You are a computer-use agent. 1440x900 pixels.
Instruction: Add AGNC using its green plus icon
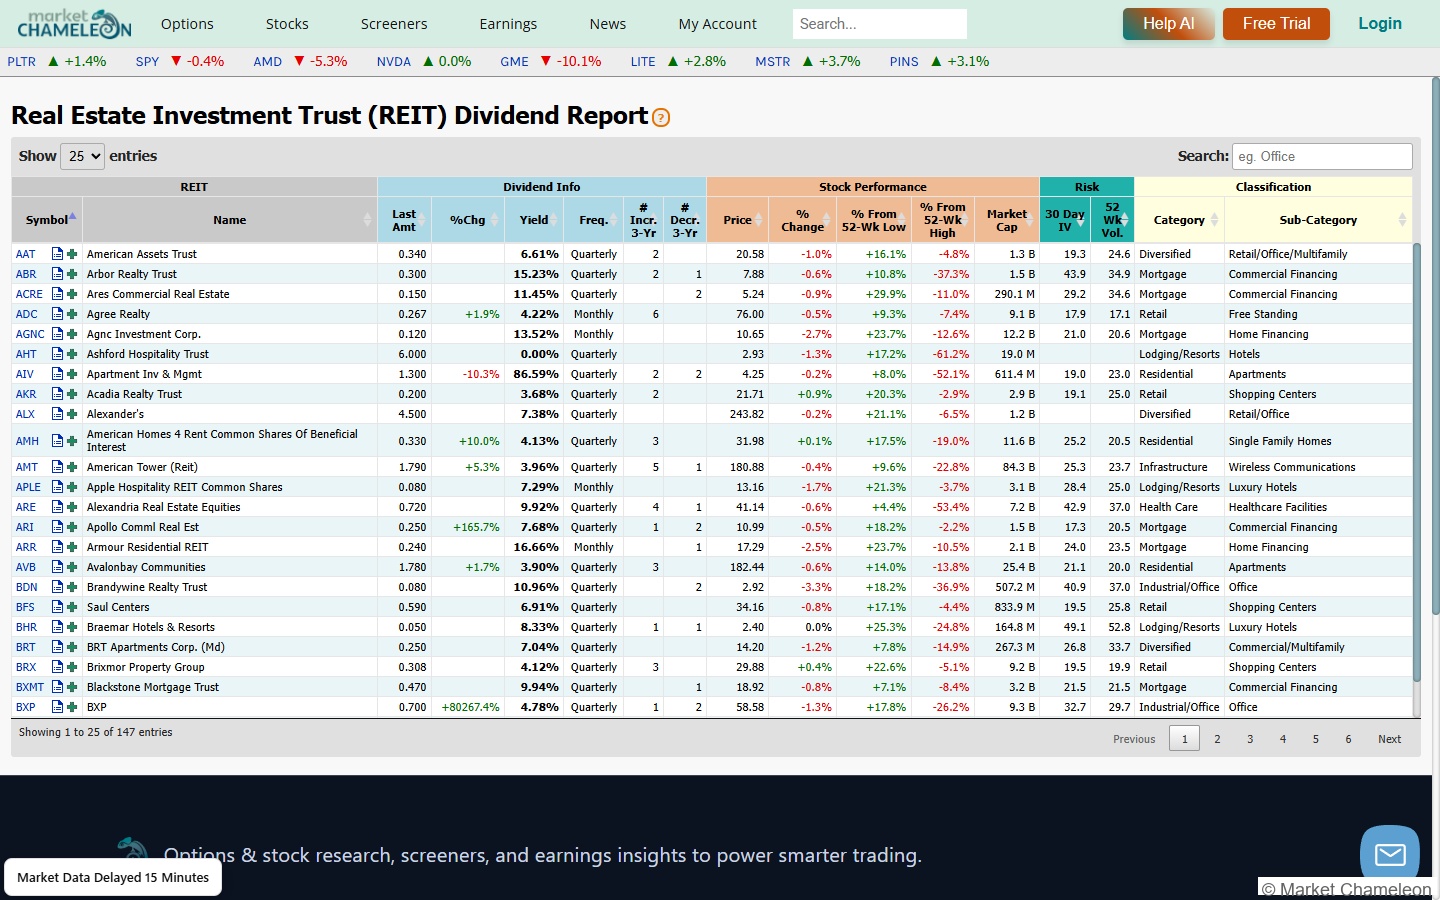pyautogui.click(x=72, y=334)
